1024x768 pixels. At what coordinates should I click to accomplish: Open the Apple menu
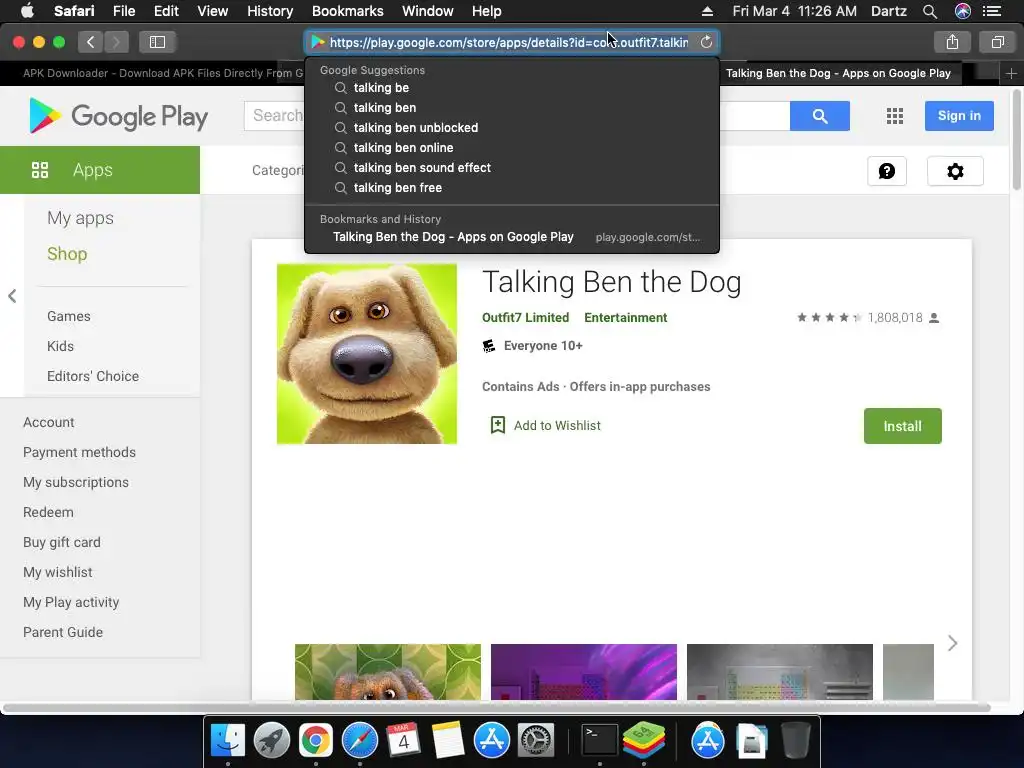point(27,11)
